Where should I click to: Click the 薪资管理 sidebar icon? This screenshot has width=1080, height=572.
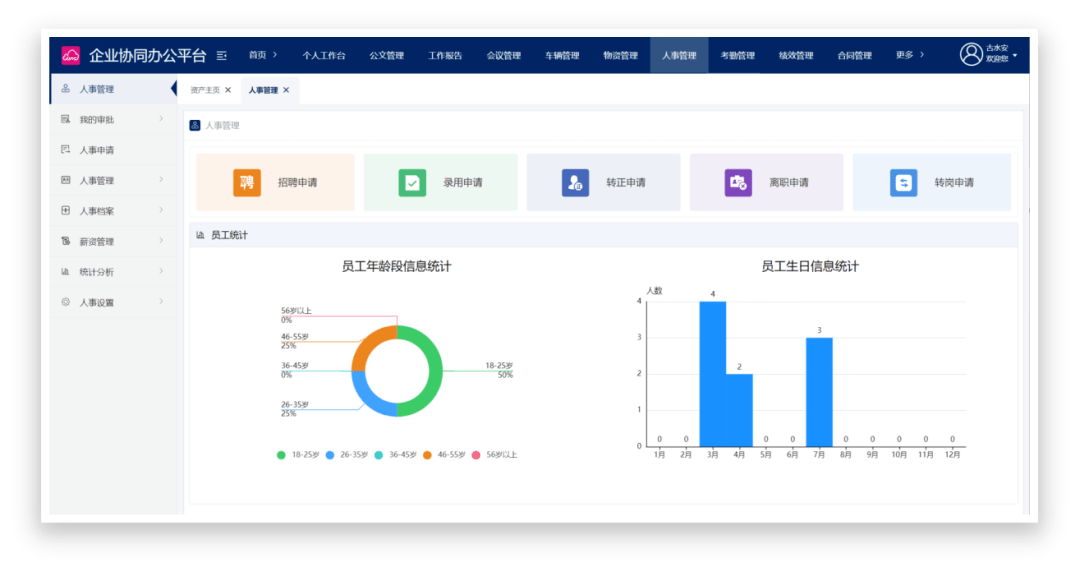(x=65, y=241)
